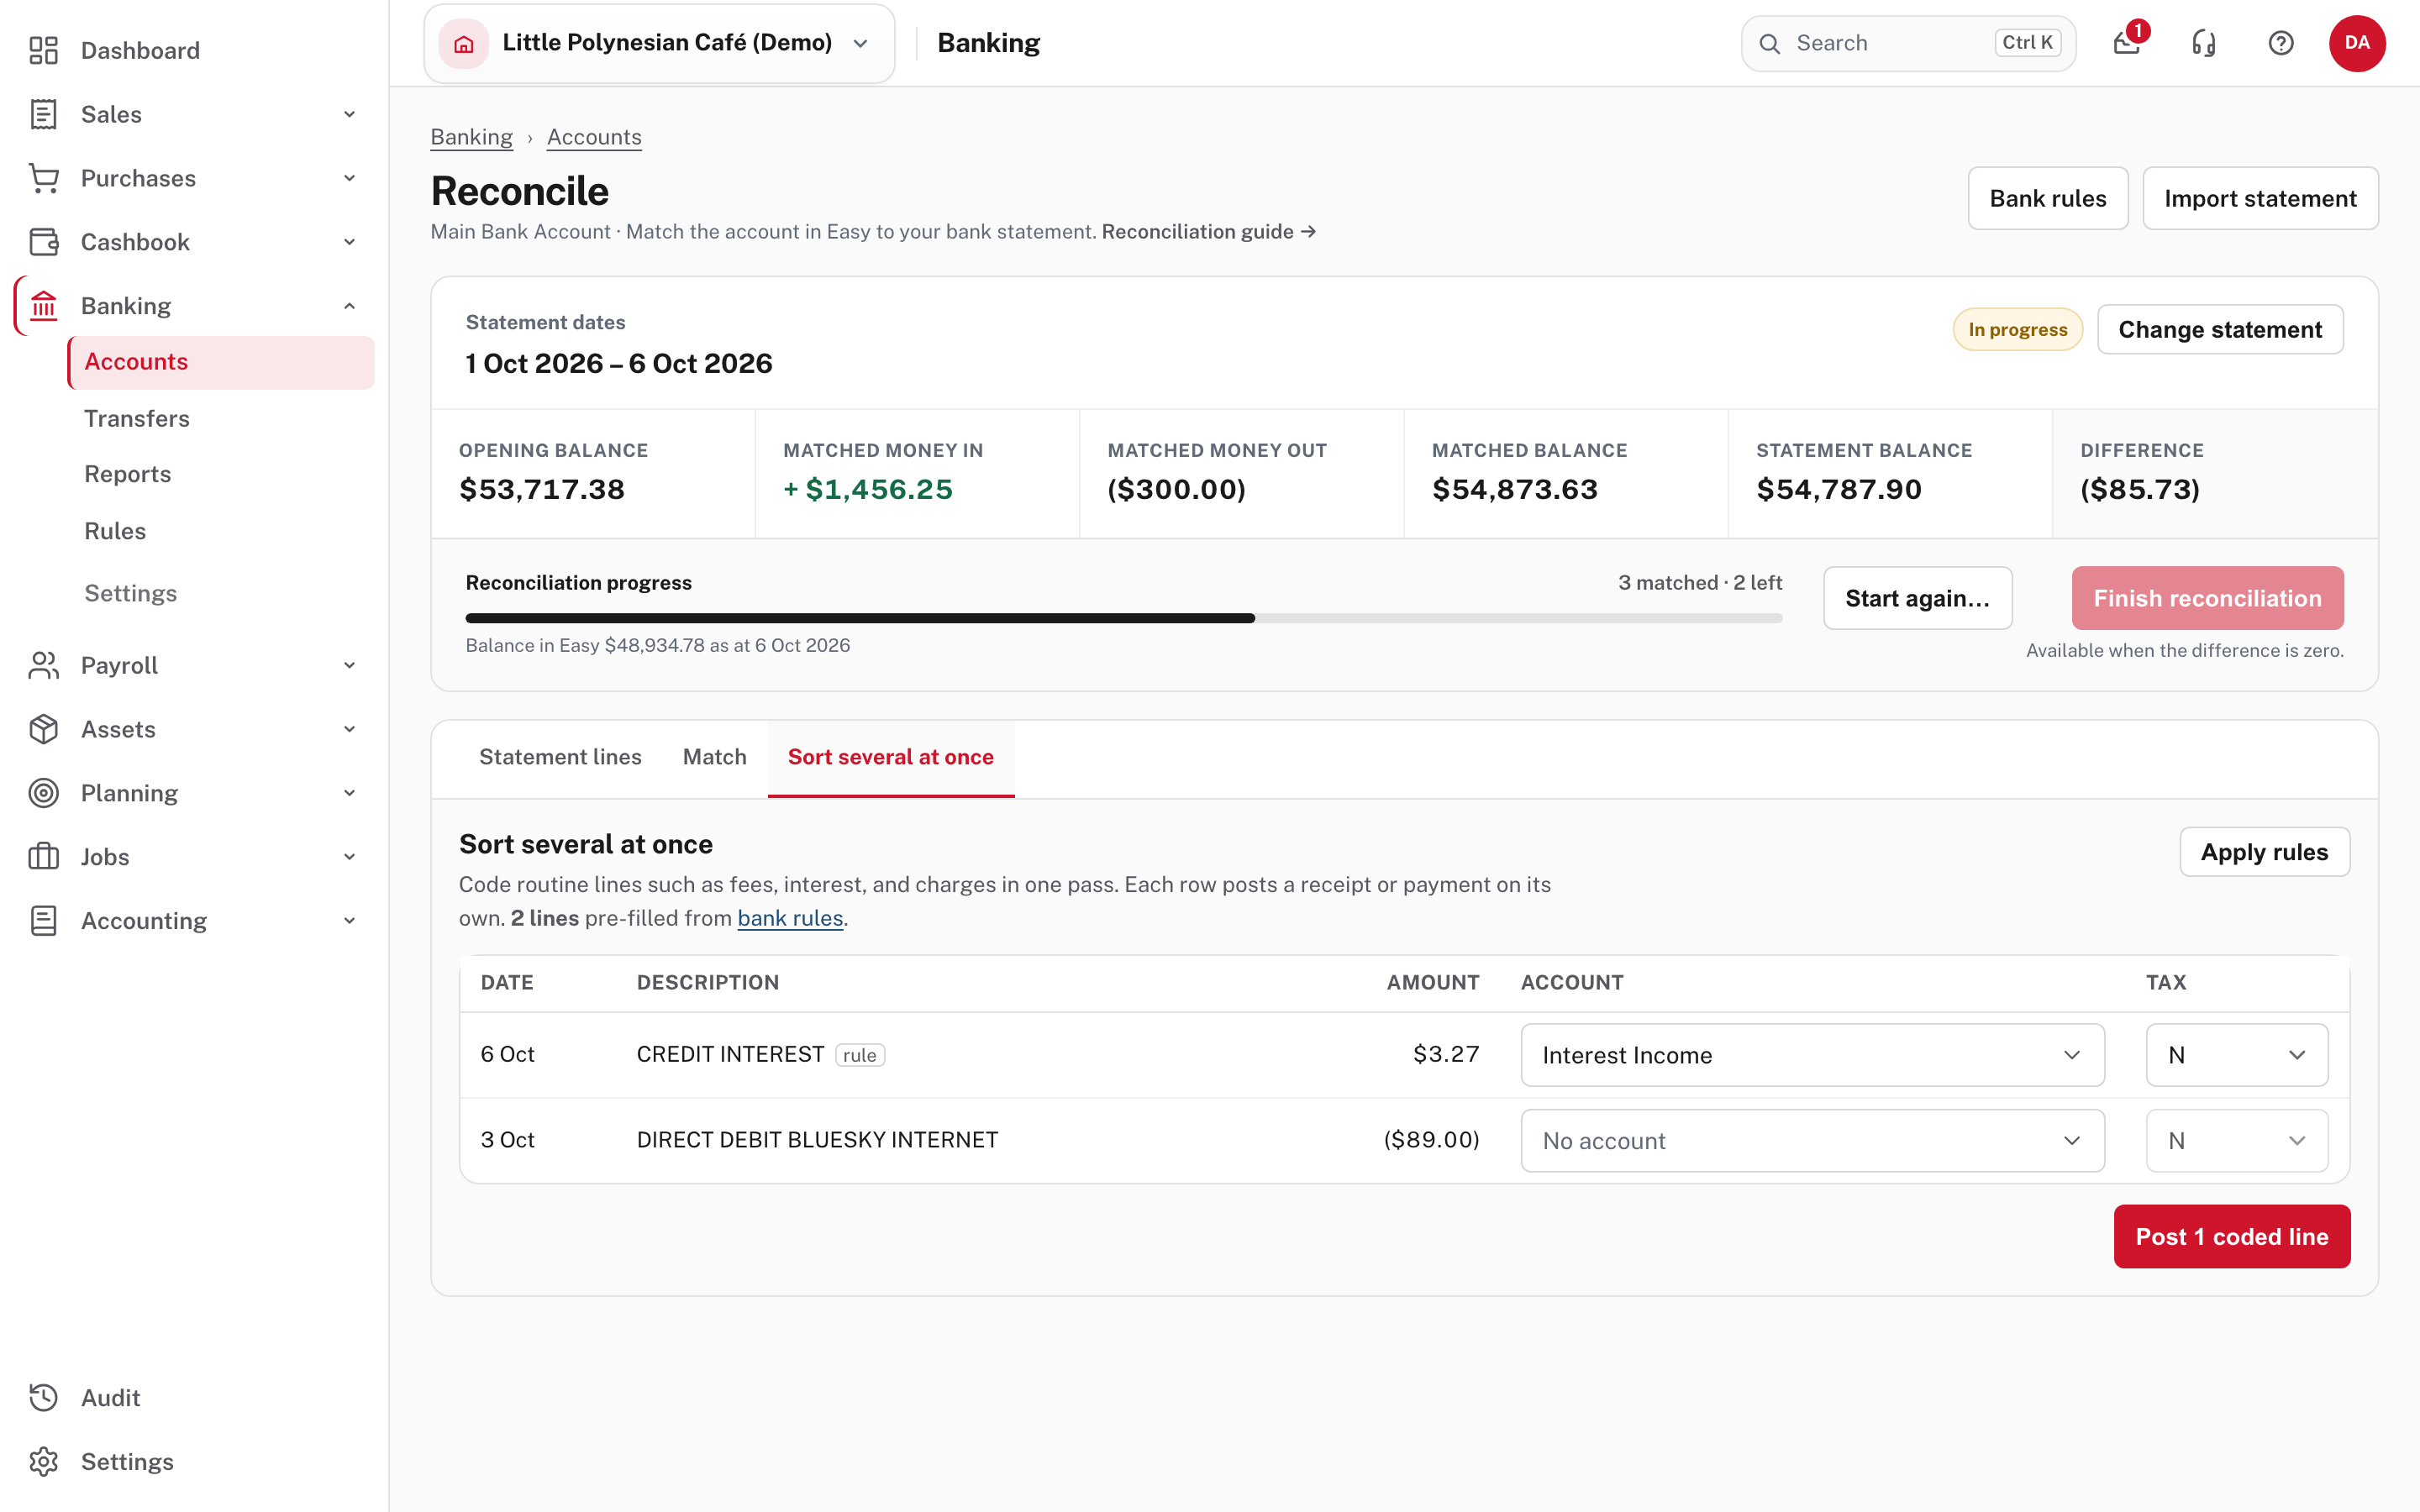Viewport: 2420px width, 1512px height.
Task: Open Rules under Banking
Action: (221, 531)
